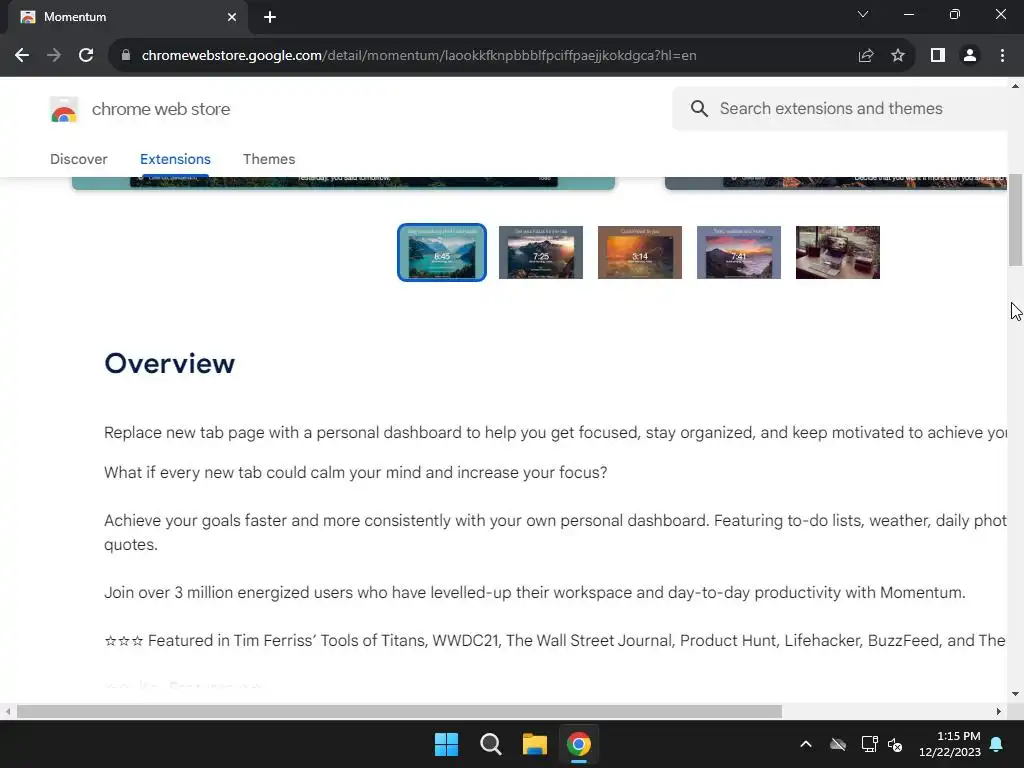Image resolution: width=1024 pixels, height=768 pixels.
Task: Select the 3:14 orange sunset thumbnail
Action: [x=640, y=253]
